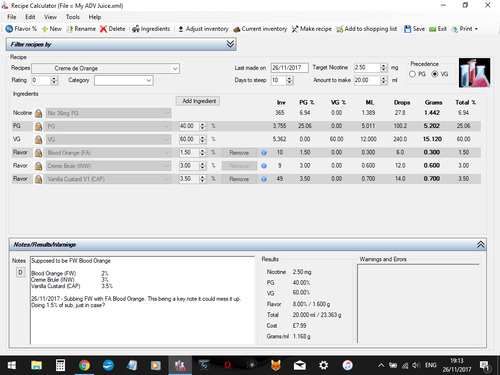Viewport: 500px width, 375px height.
Task: Adjust the VG percentage stepper
Action: 202,139
